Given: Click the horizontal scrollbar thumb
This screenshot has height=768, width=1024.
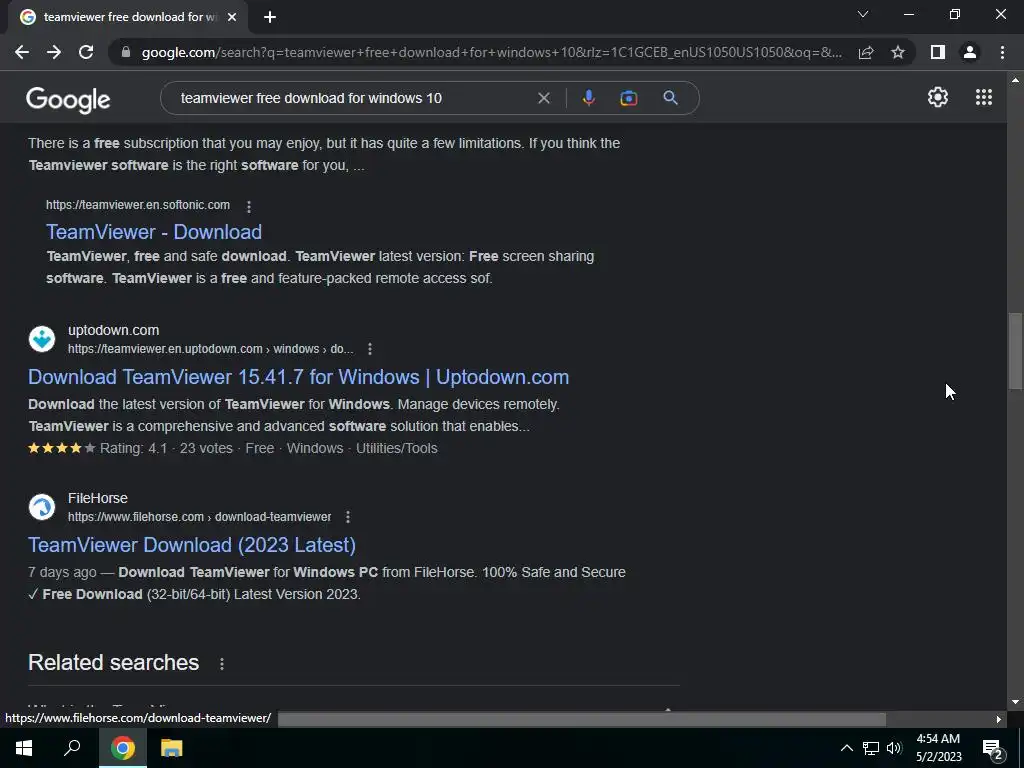Looking at the screenshot, I should pos(582,719).
